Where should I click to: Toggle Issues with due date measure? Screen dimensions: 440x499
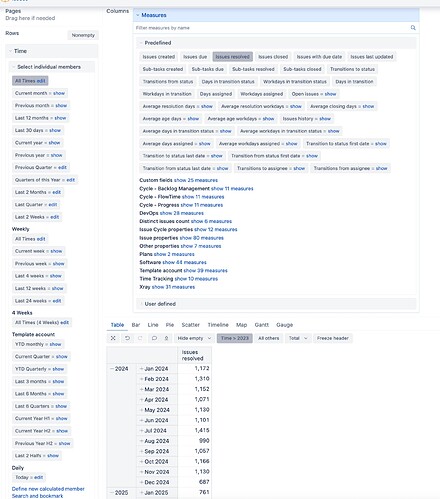pyautogui.click(x=319, y=57)
